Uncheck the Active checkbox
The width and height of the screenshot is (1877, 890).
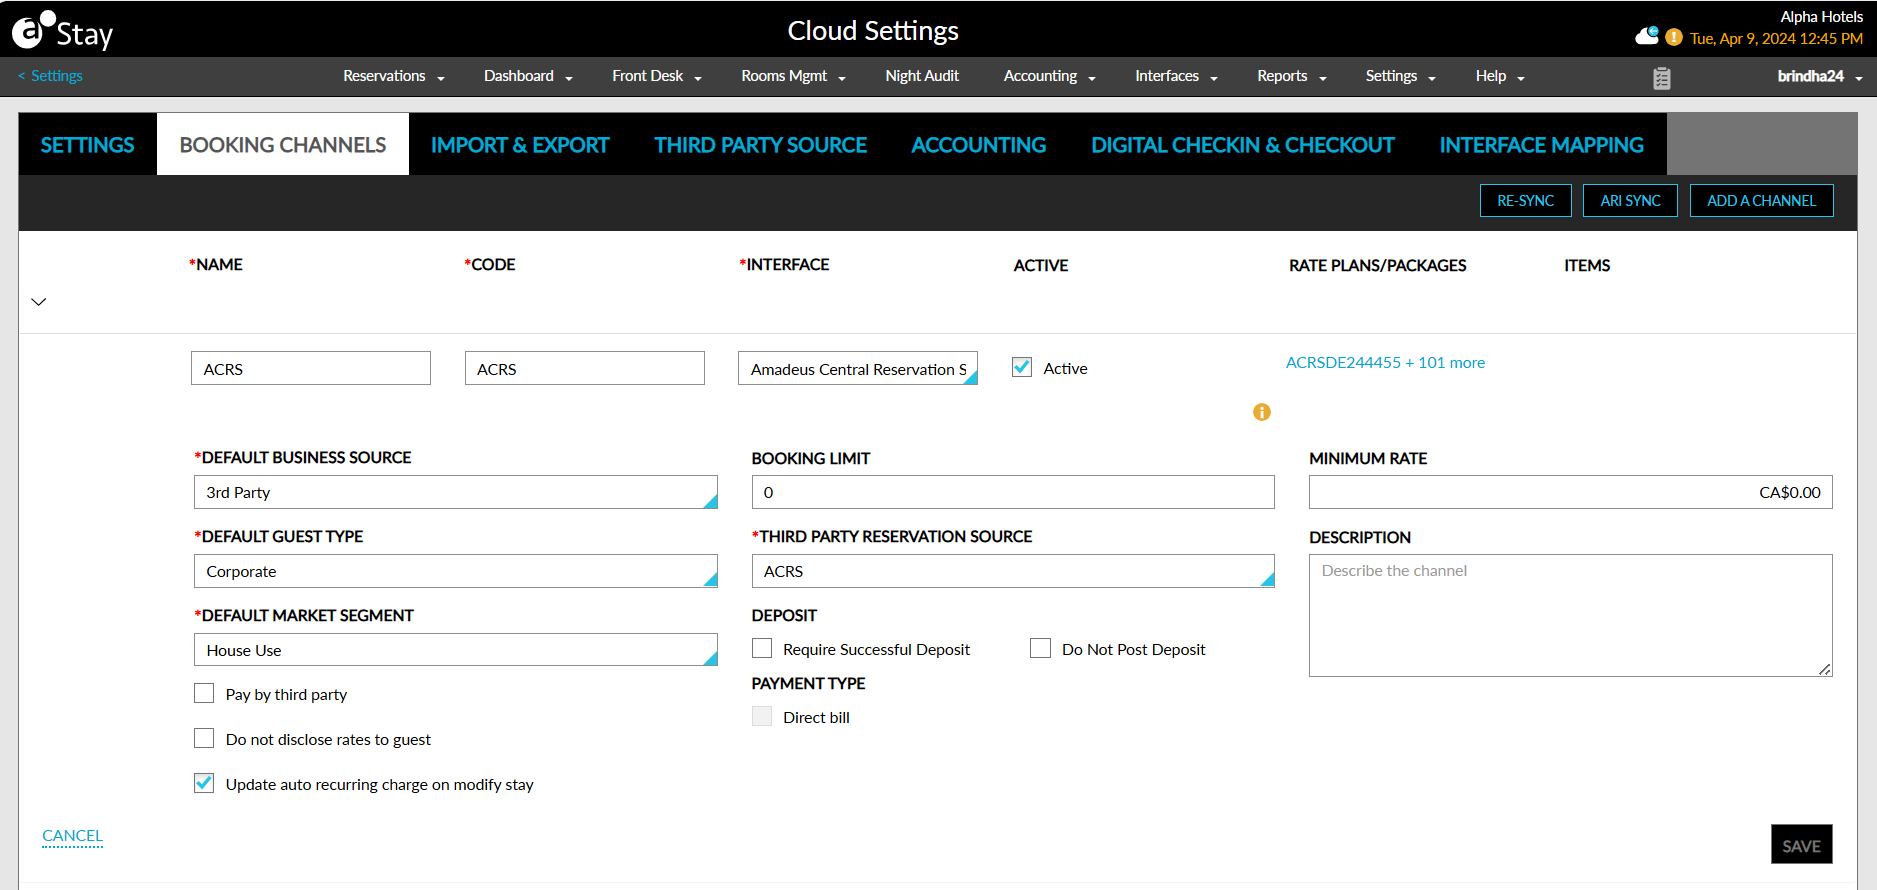1021,367
